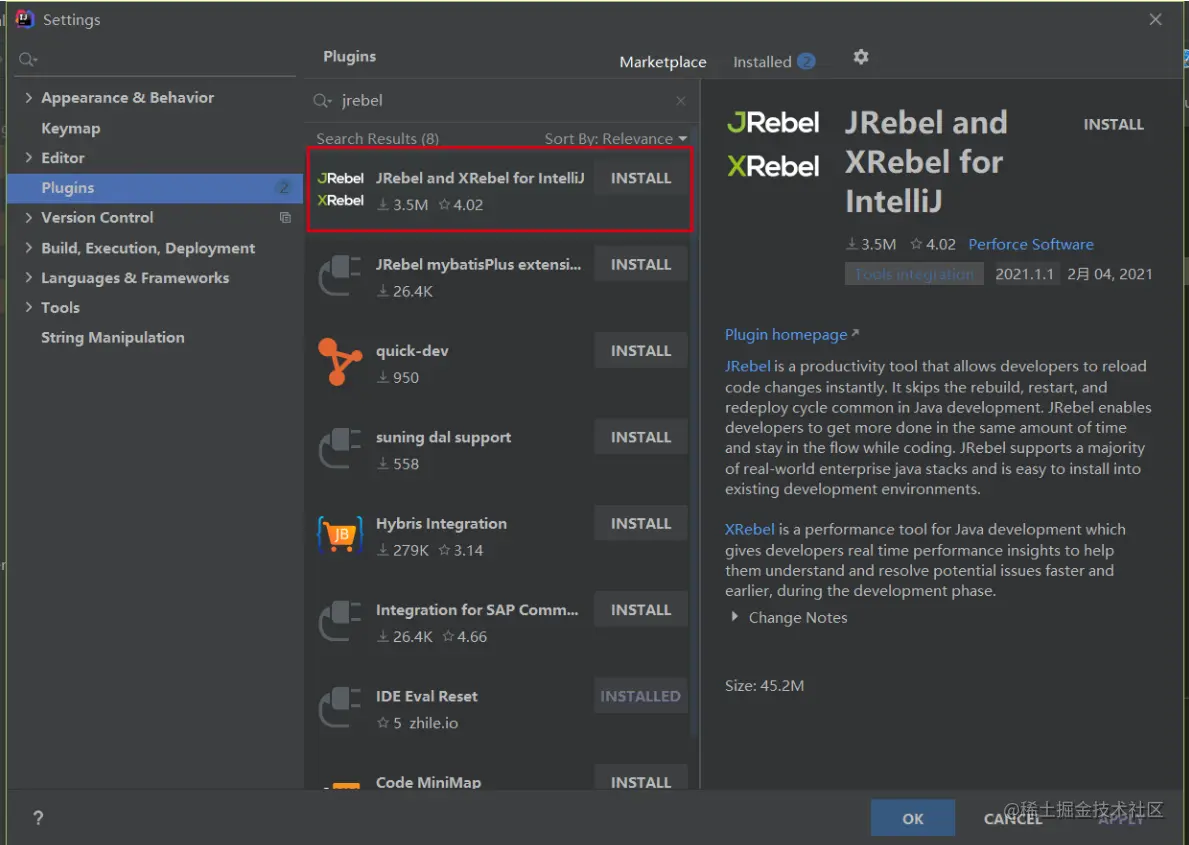Click the Installed tab count badge
Screen dimensions: 1189x845
click(x=807, y=61)
